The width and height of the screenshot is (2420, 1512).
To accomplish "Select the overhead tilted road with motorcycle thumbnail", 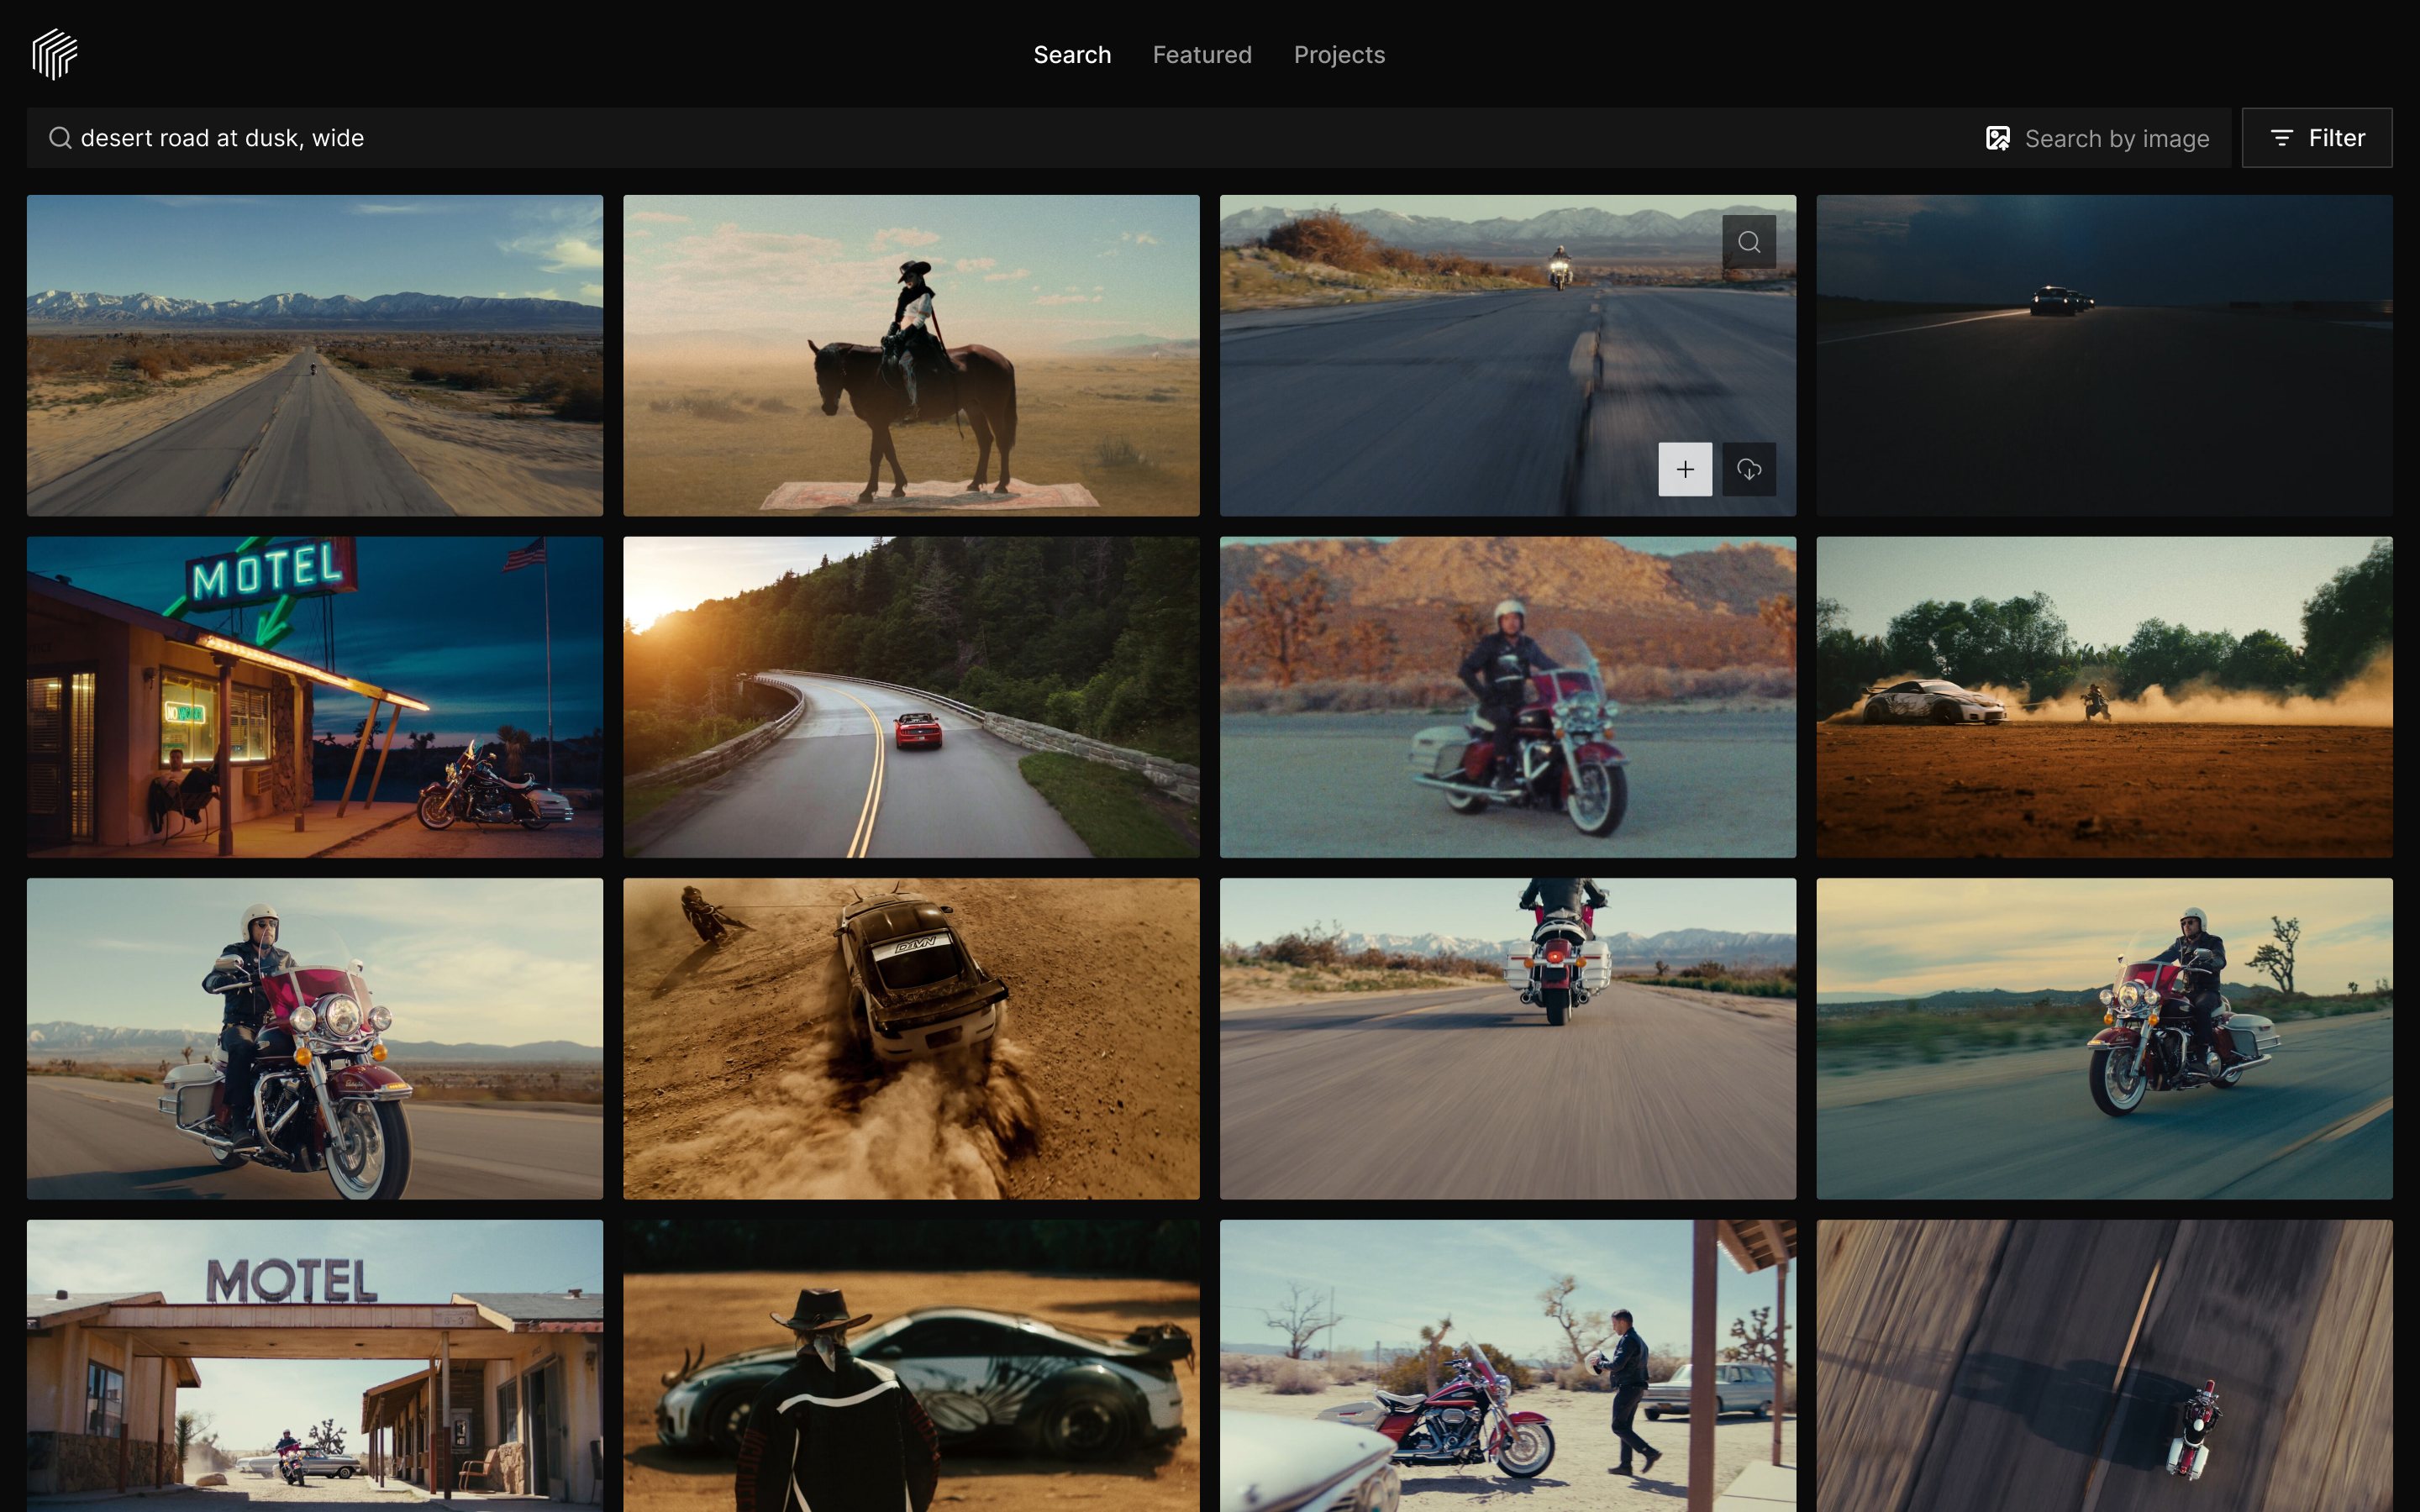I will point(2104,1366).
